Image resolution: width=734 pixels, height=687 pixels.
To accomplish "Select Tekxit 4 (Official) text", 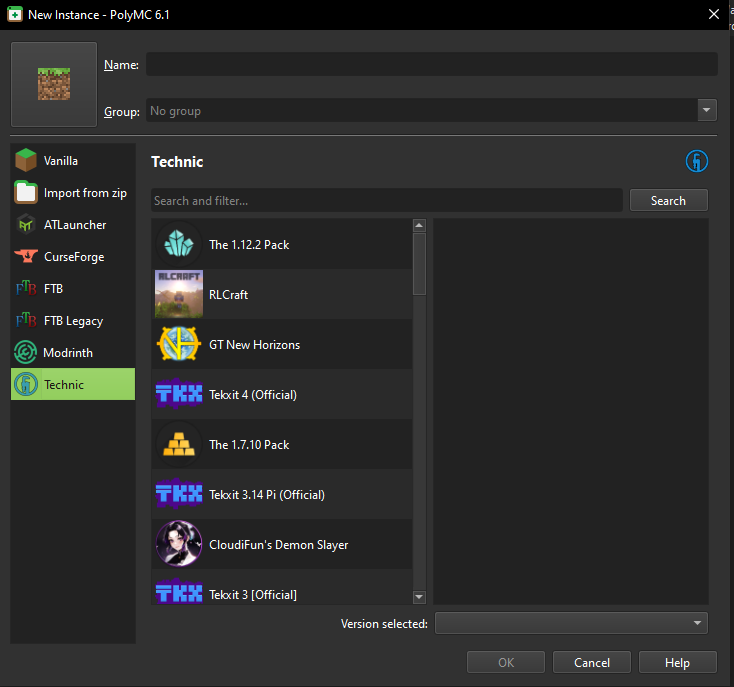I will (253, 395).
